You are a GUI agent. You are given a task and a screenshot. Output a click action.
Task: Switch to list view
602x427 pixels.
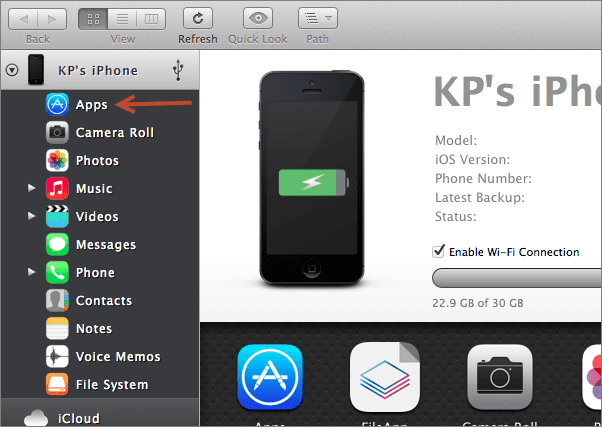click(x=122, y=19)
